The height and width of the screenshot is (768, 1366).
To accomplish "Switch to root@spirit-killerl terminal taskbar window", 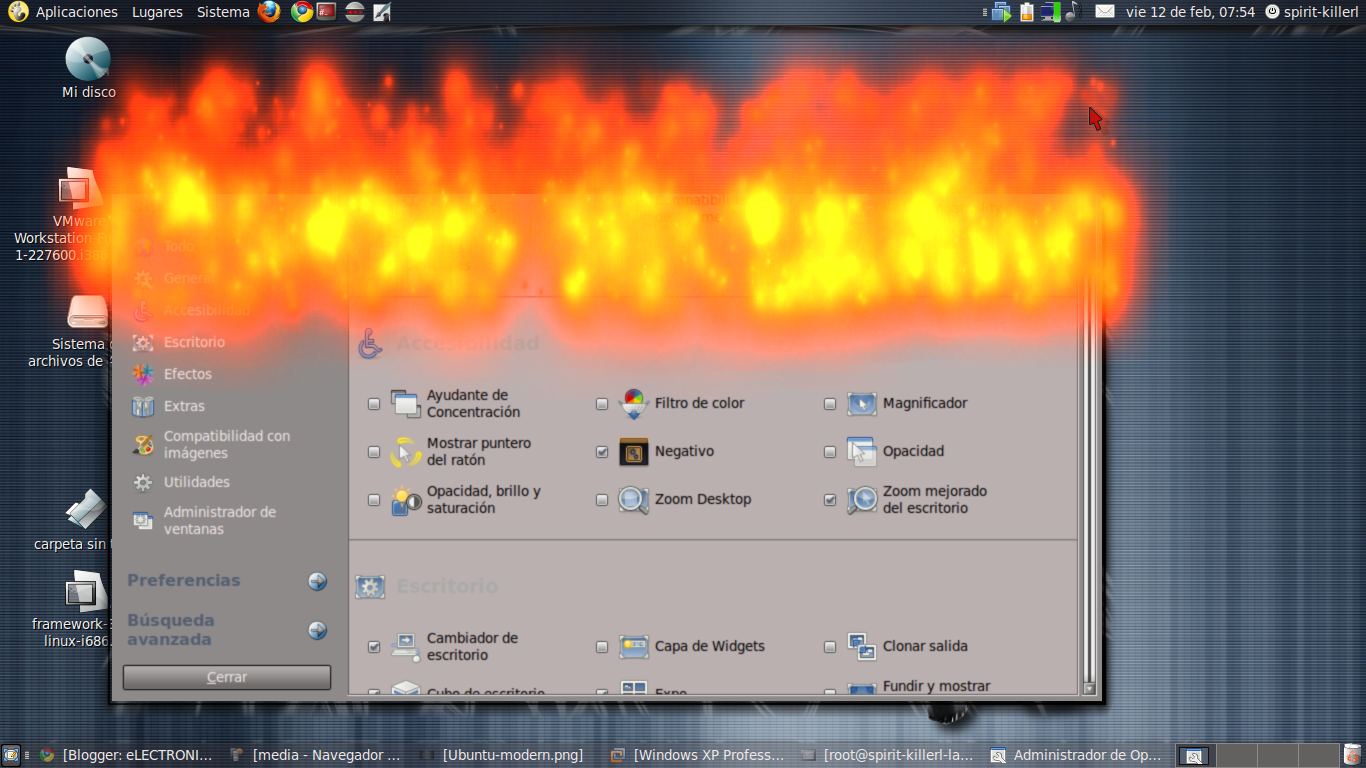I will click(x=886, y=755).
